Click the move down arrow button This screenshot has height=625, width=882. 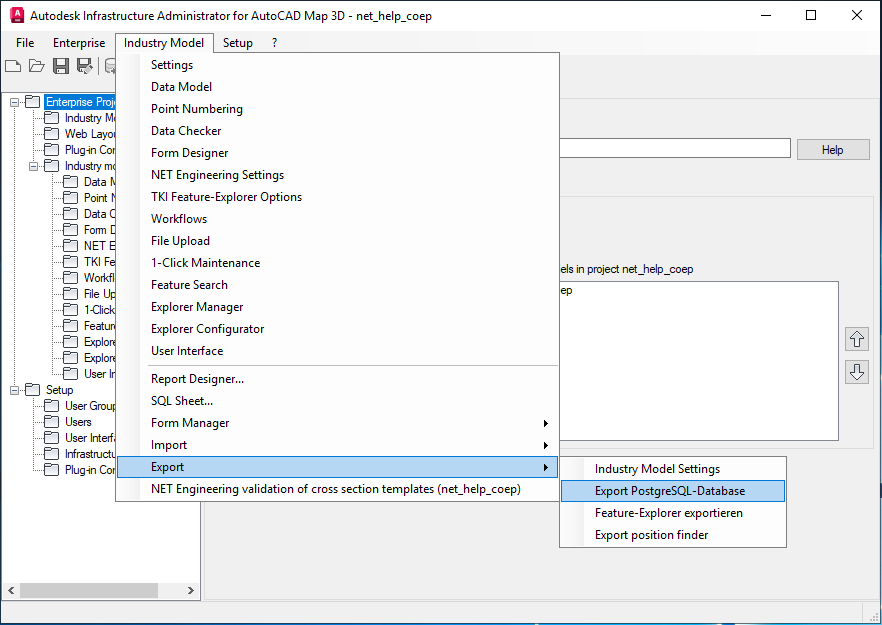[x=857, y=372]
